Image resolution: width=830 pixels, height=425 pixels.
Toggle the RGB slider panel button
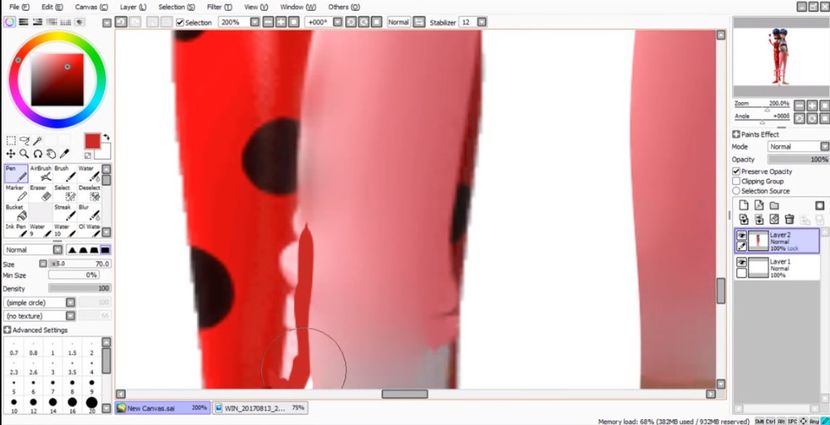coord(24,22)
